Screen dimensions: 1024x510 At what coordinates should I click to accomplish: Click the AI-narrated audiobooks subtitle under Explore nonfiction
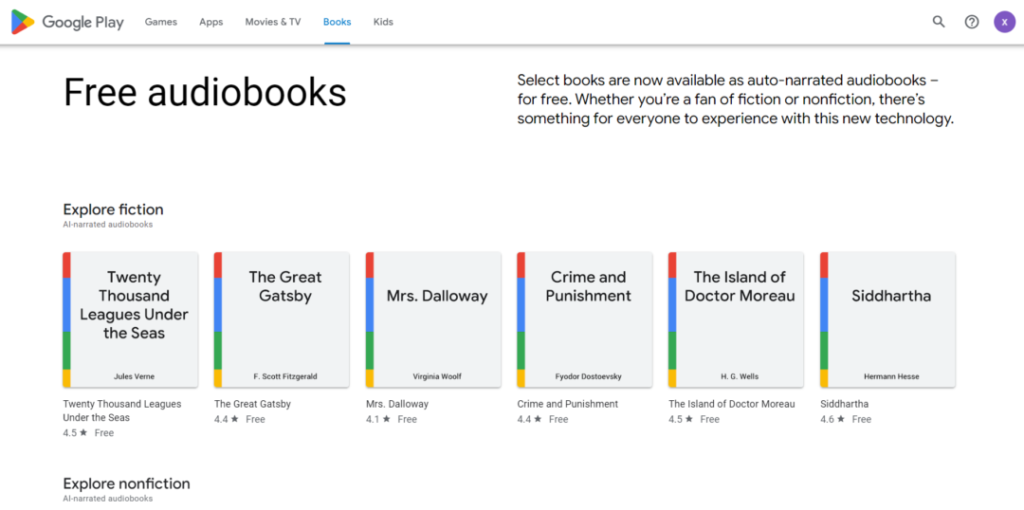[x=108, y=499]
